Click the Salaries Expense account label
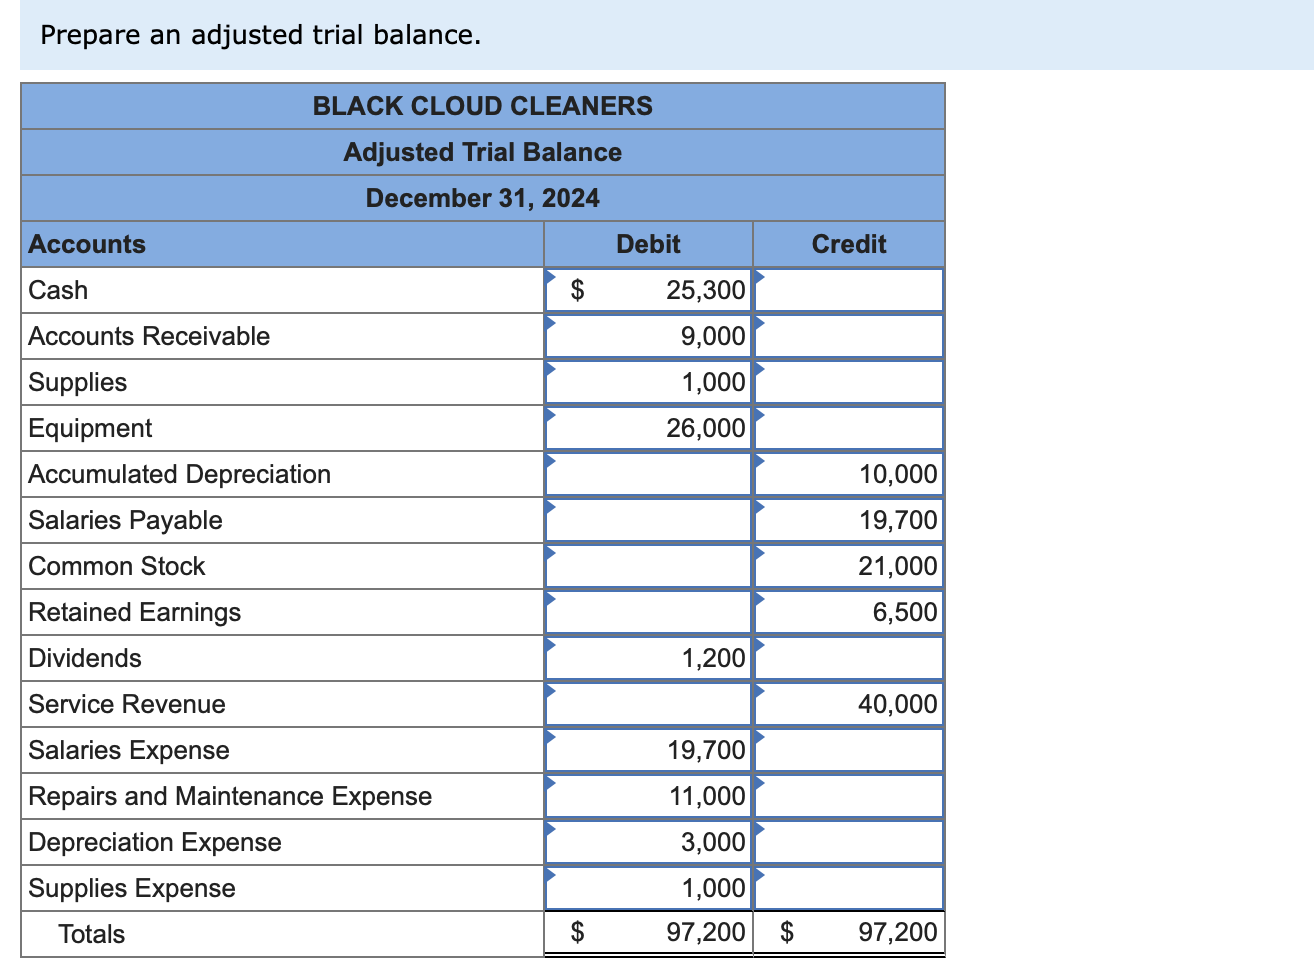This screenshot has width=1314, height=968. click(129, 750)
